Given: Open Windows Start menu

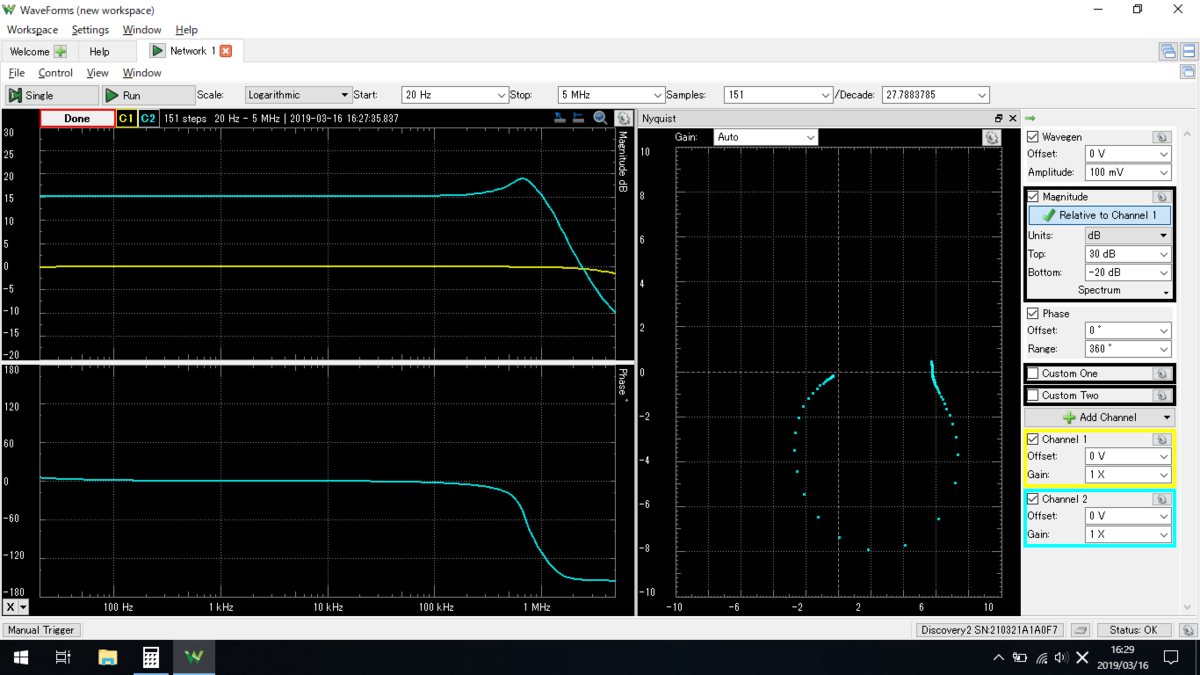Looking at the screenshot, I should click(x=20, y=657).
